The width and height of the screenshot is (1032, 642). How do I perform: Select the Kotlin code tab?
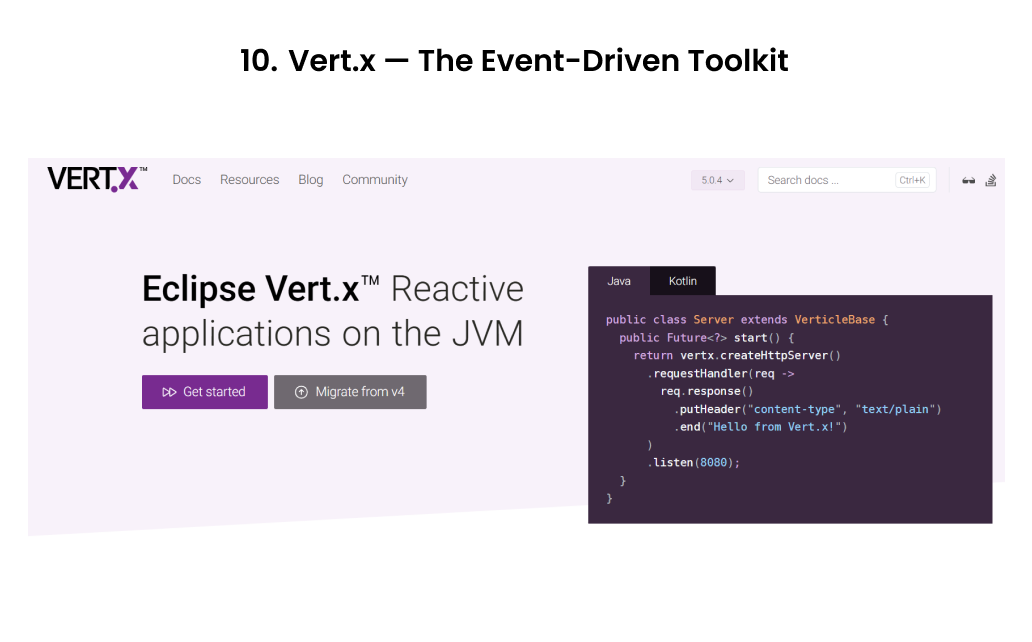(x=682, y=281)
